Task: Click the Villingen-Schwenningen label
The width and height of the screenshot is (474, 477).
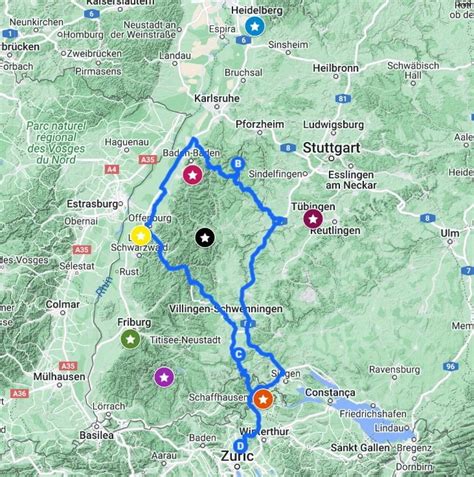Action: coord(226,309)
